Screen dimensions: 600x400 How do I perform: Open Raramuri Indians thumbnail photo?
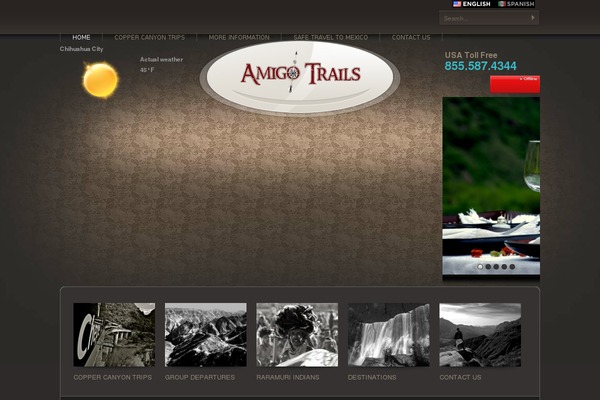pos(297,335)
